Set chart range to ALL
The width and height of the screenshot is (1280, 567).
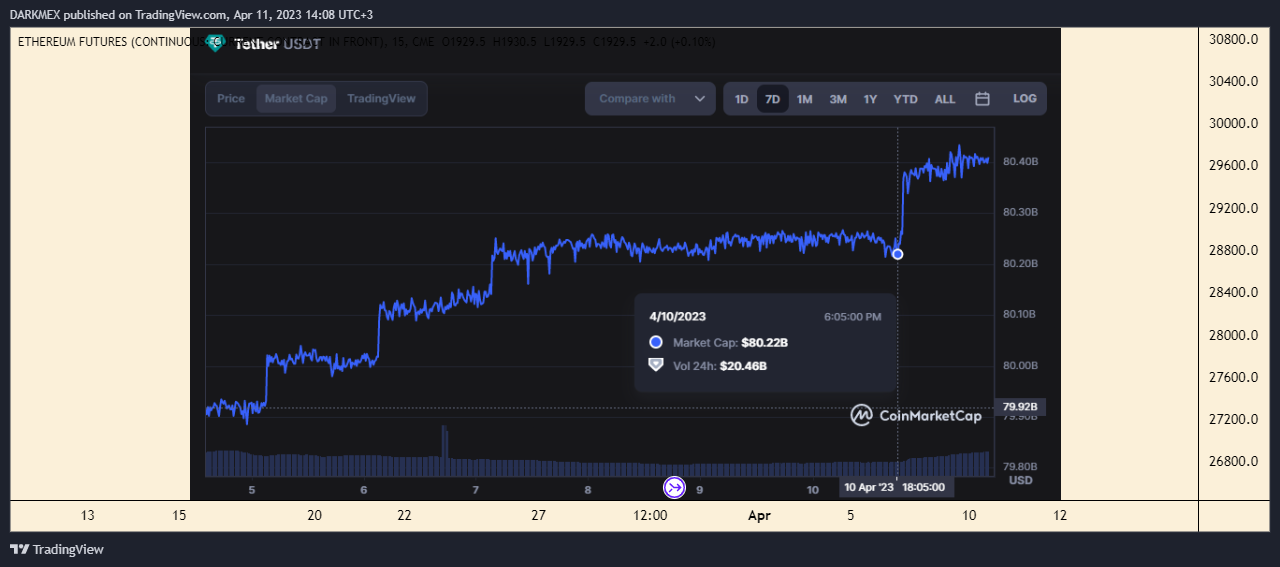click(945, 99)
